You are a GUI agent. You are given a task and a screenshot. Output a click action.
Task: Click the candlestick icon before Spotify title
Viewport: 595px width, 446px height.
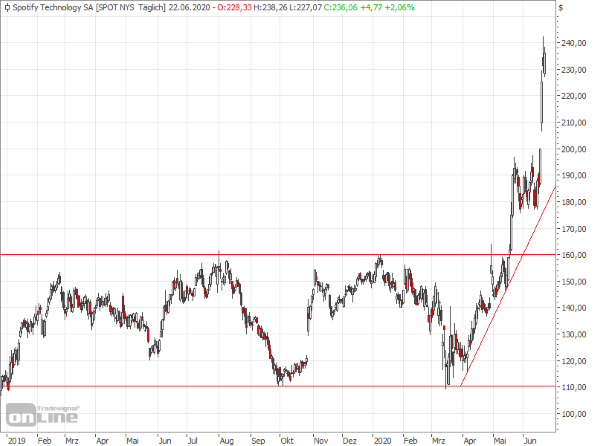tap(7, 8)
